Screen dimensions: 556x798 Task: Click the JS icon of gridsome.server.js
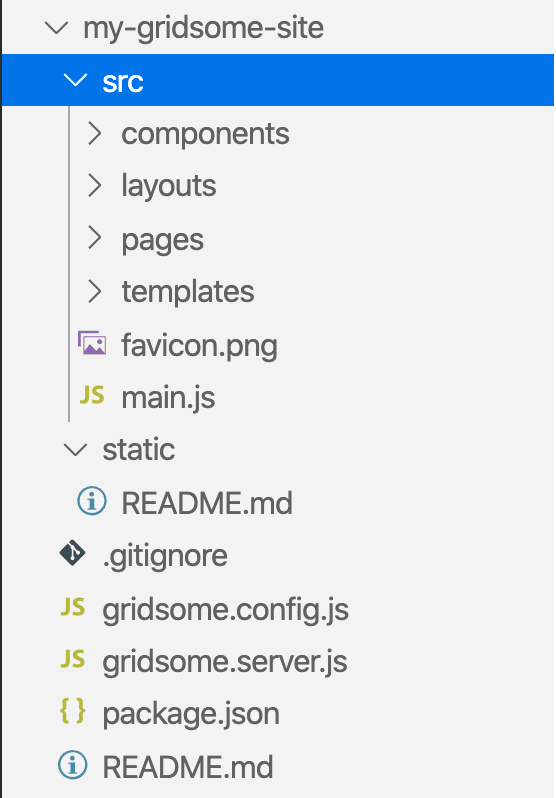pos(73,659)
